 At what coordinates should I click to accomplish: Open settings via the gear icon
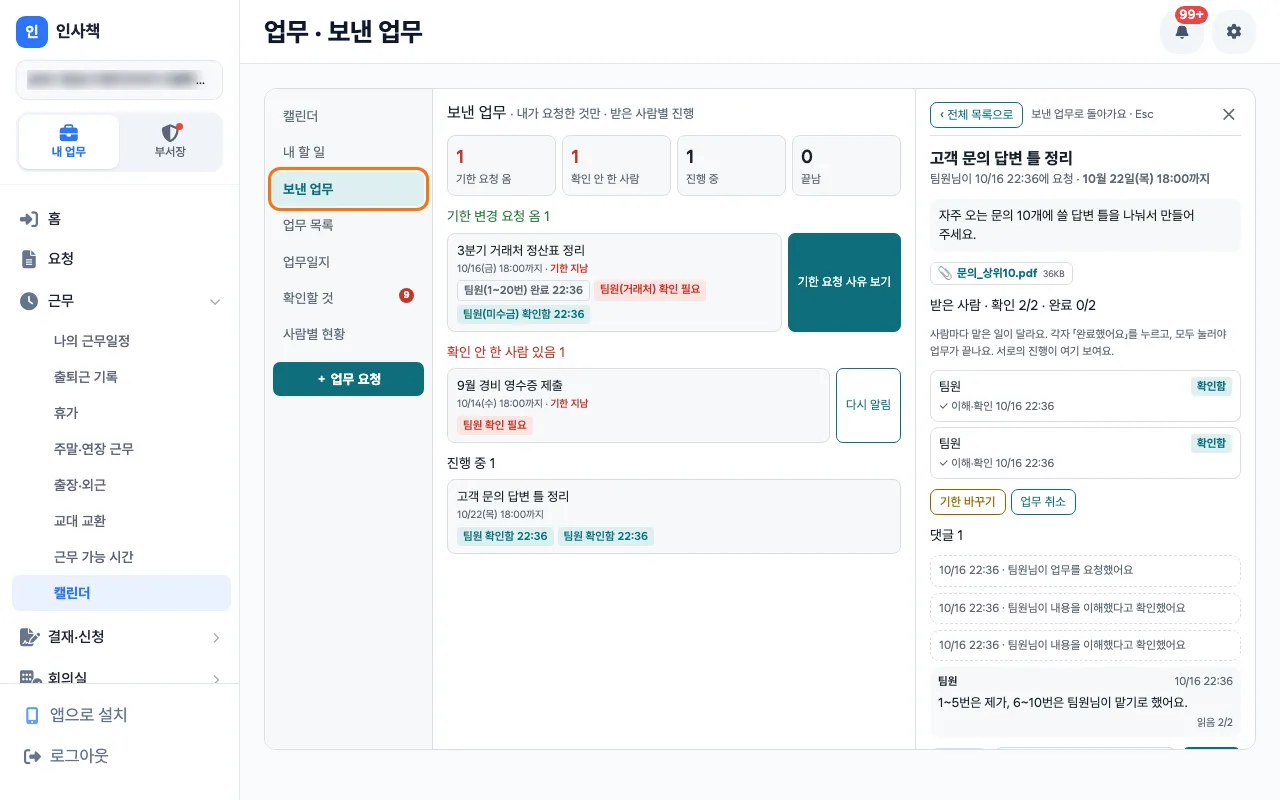[1234, 32]
